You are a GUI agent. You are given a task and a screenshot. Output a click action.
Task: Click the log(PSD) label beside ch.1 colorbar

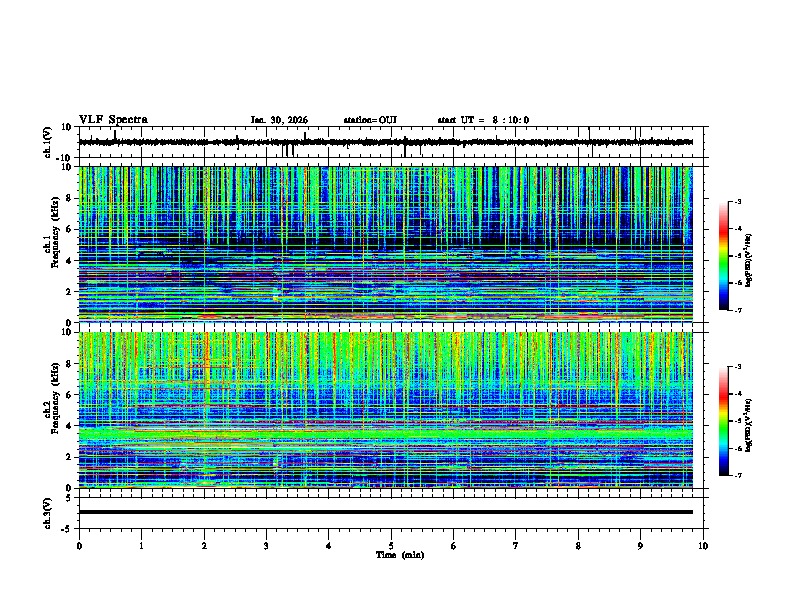749,260
